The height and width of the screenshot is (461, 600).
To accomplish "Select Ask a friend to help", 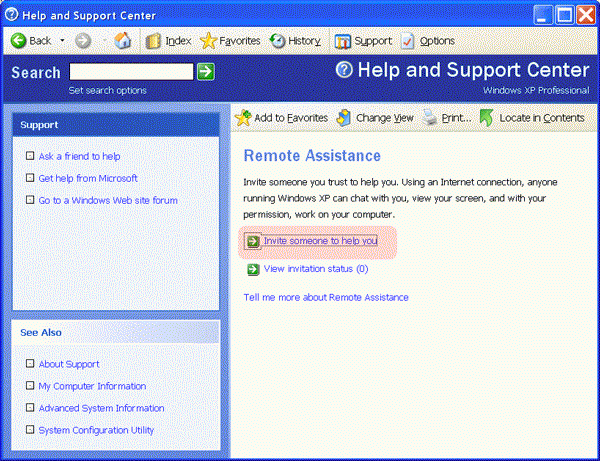I will click(x=79, y=156).
